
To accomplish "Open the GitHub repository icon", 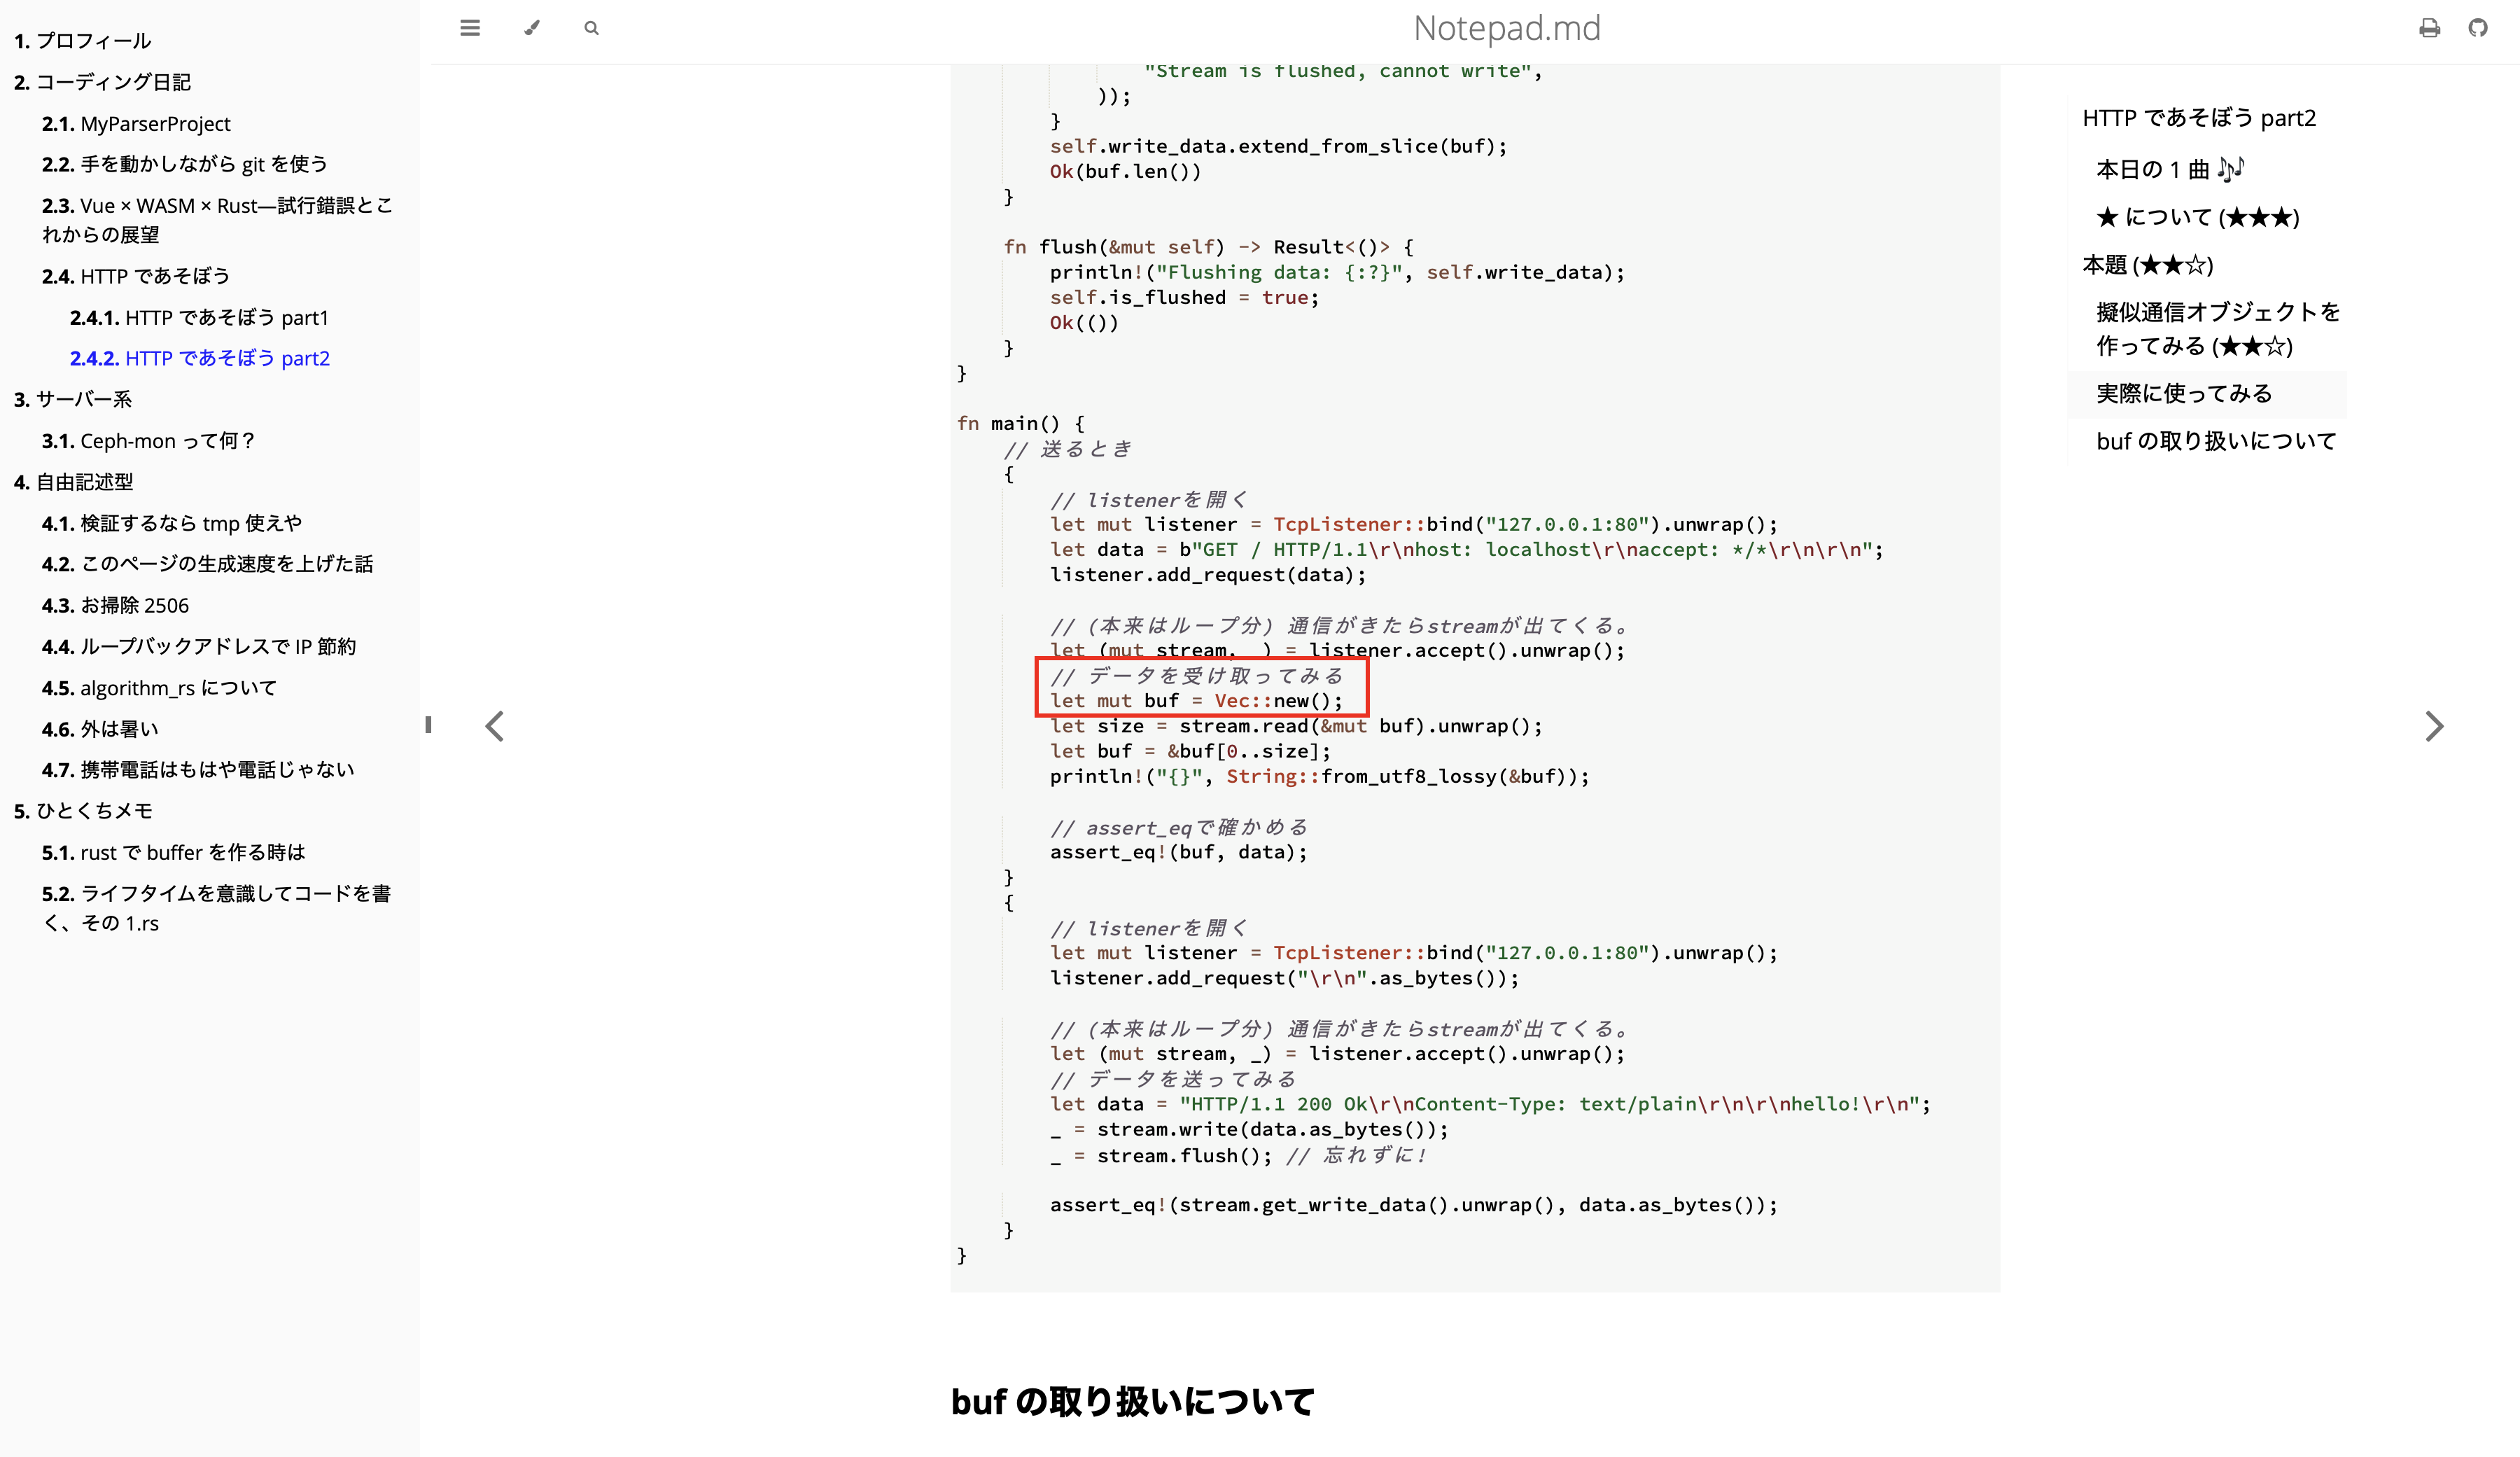I will coord(2477,28).
